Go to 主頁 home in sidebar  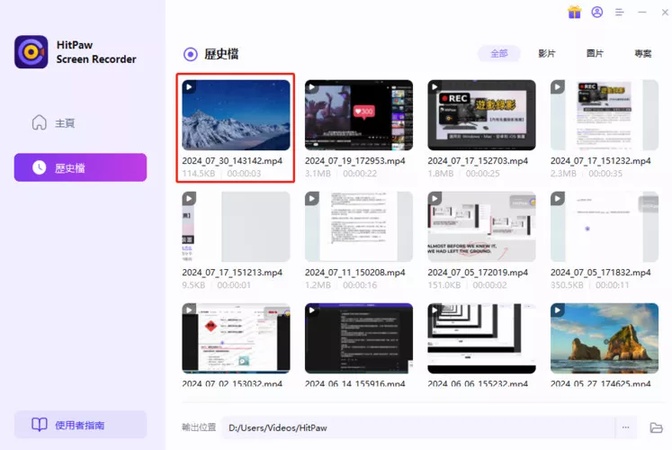(64, 123)
